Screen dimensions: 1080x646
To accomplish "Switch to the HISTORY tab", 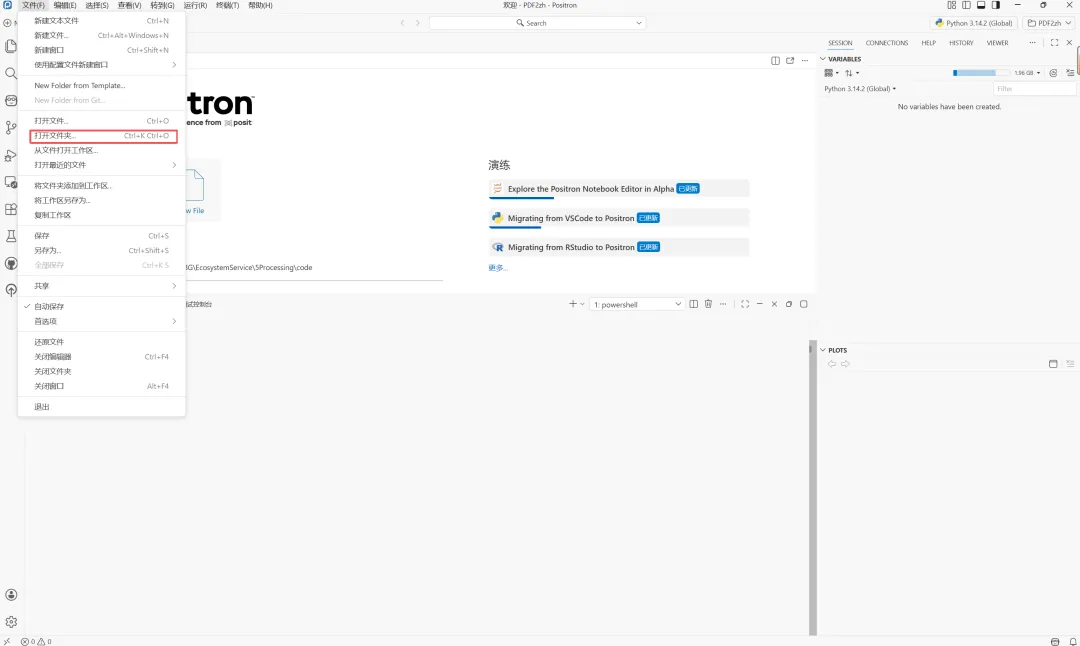I will 961,43.
